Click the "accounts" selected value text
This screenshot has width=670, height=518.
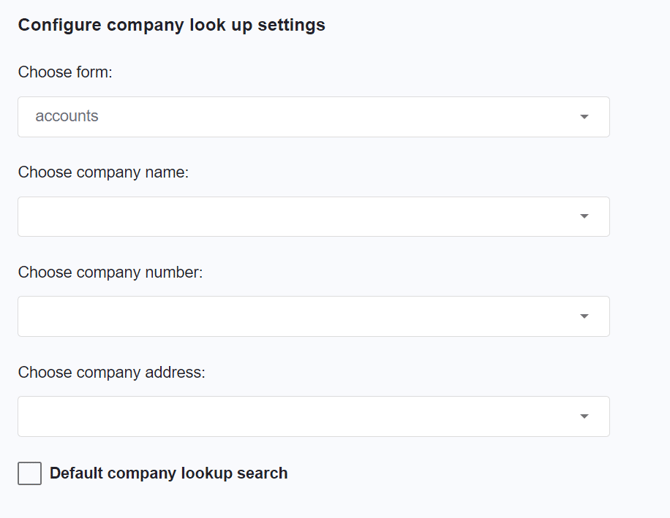(x=67, y=116)
